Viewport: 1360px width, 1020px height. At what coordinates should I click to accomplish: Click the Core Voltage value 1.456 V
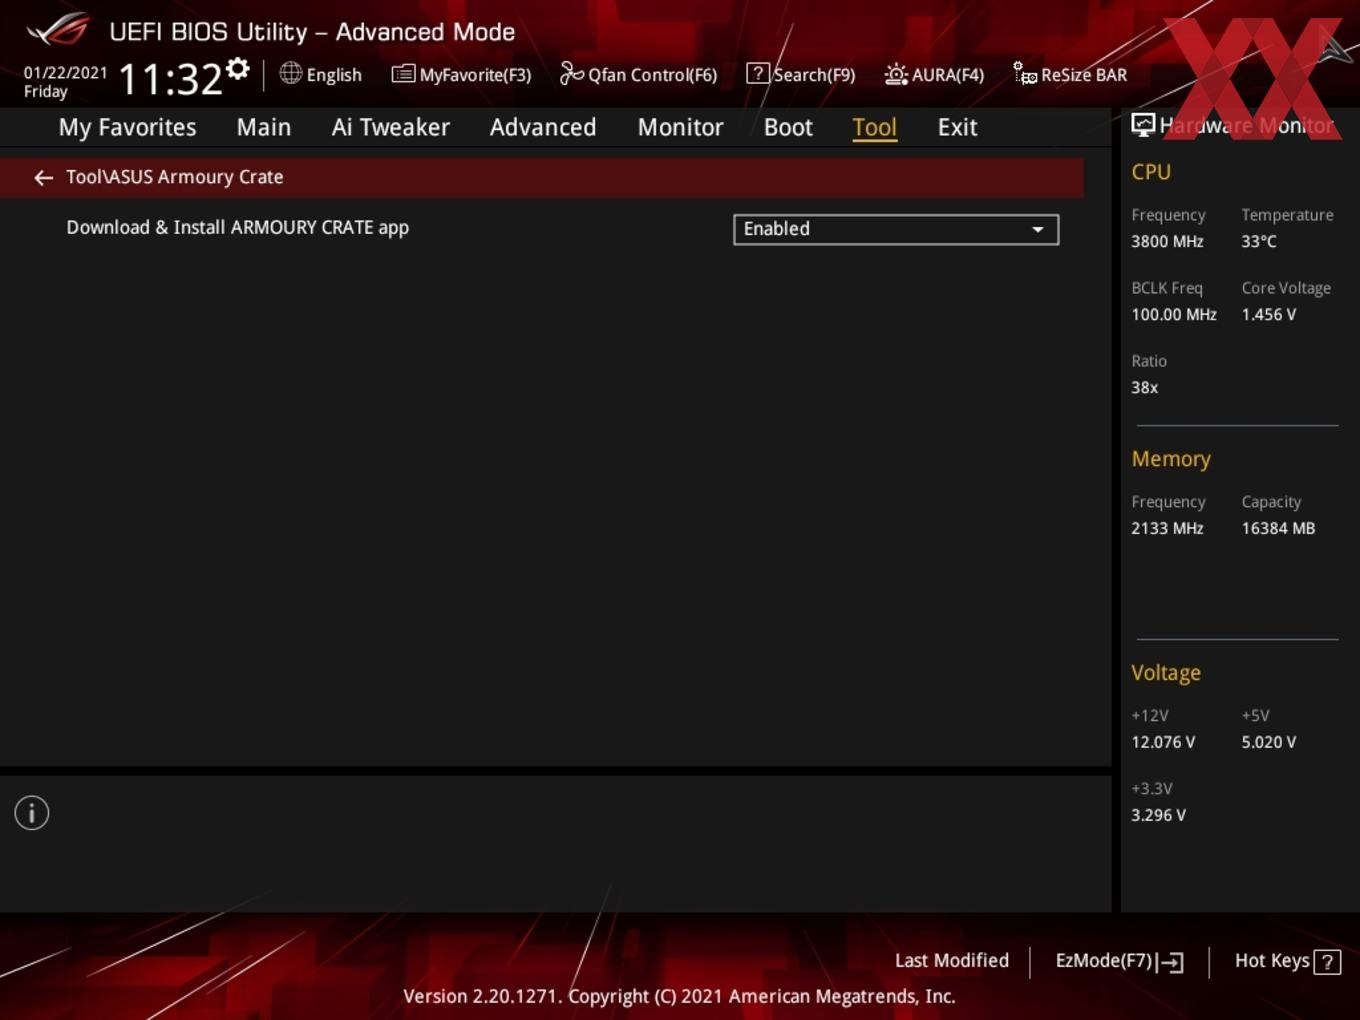pos(1269,314)
